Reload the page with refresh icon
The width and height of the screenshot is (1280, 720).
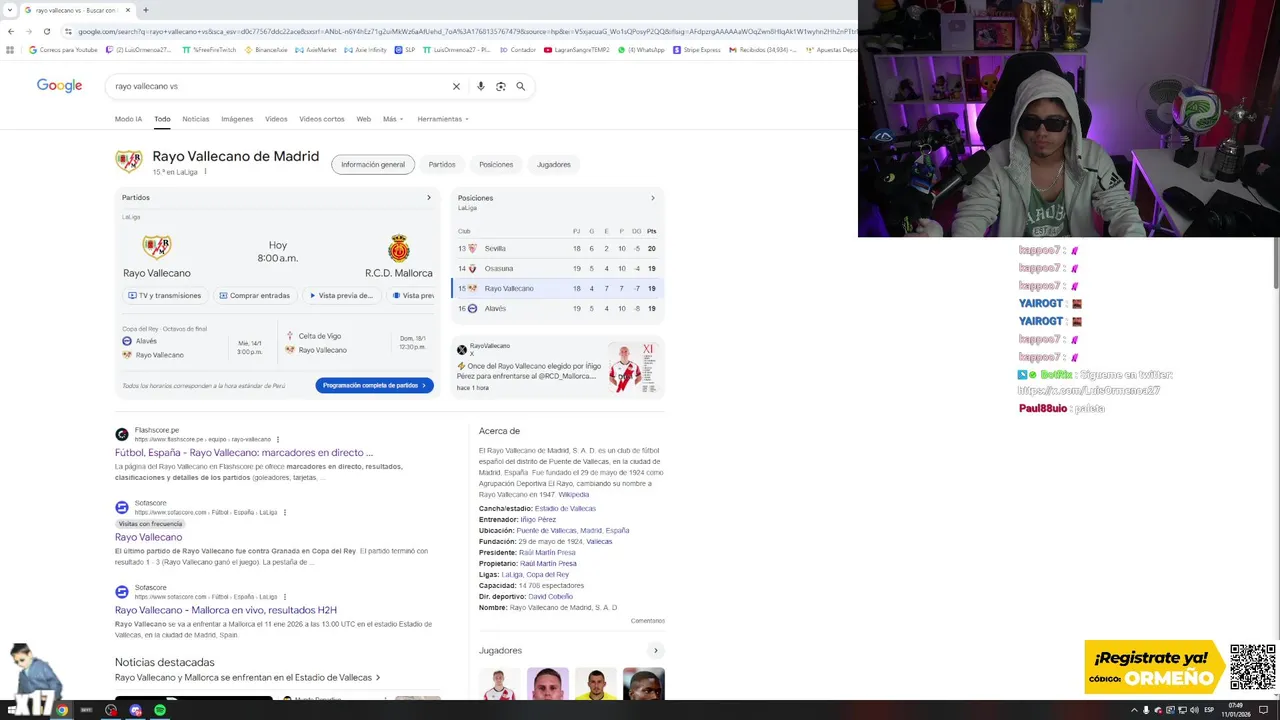[x=46, y=31]
